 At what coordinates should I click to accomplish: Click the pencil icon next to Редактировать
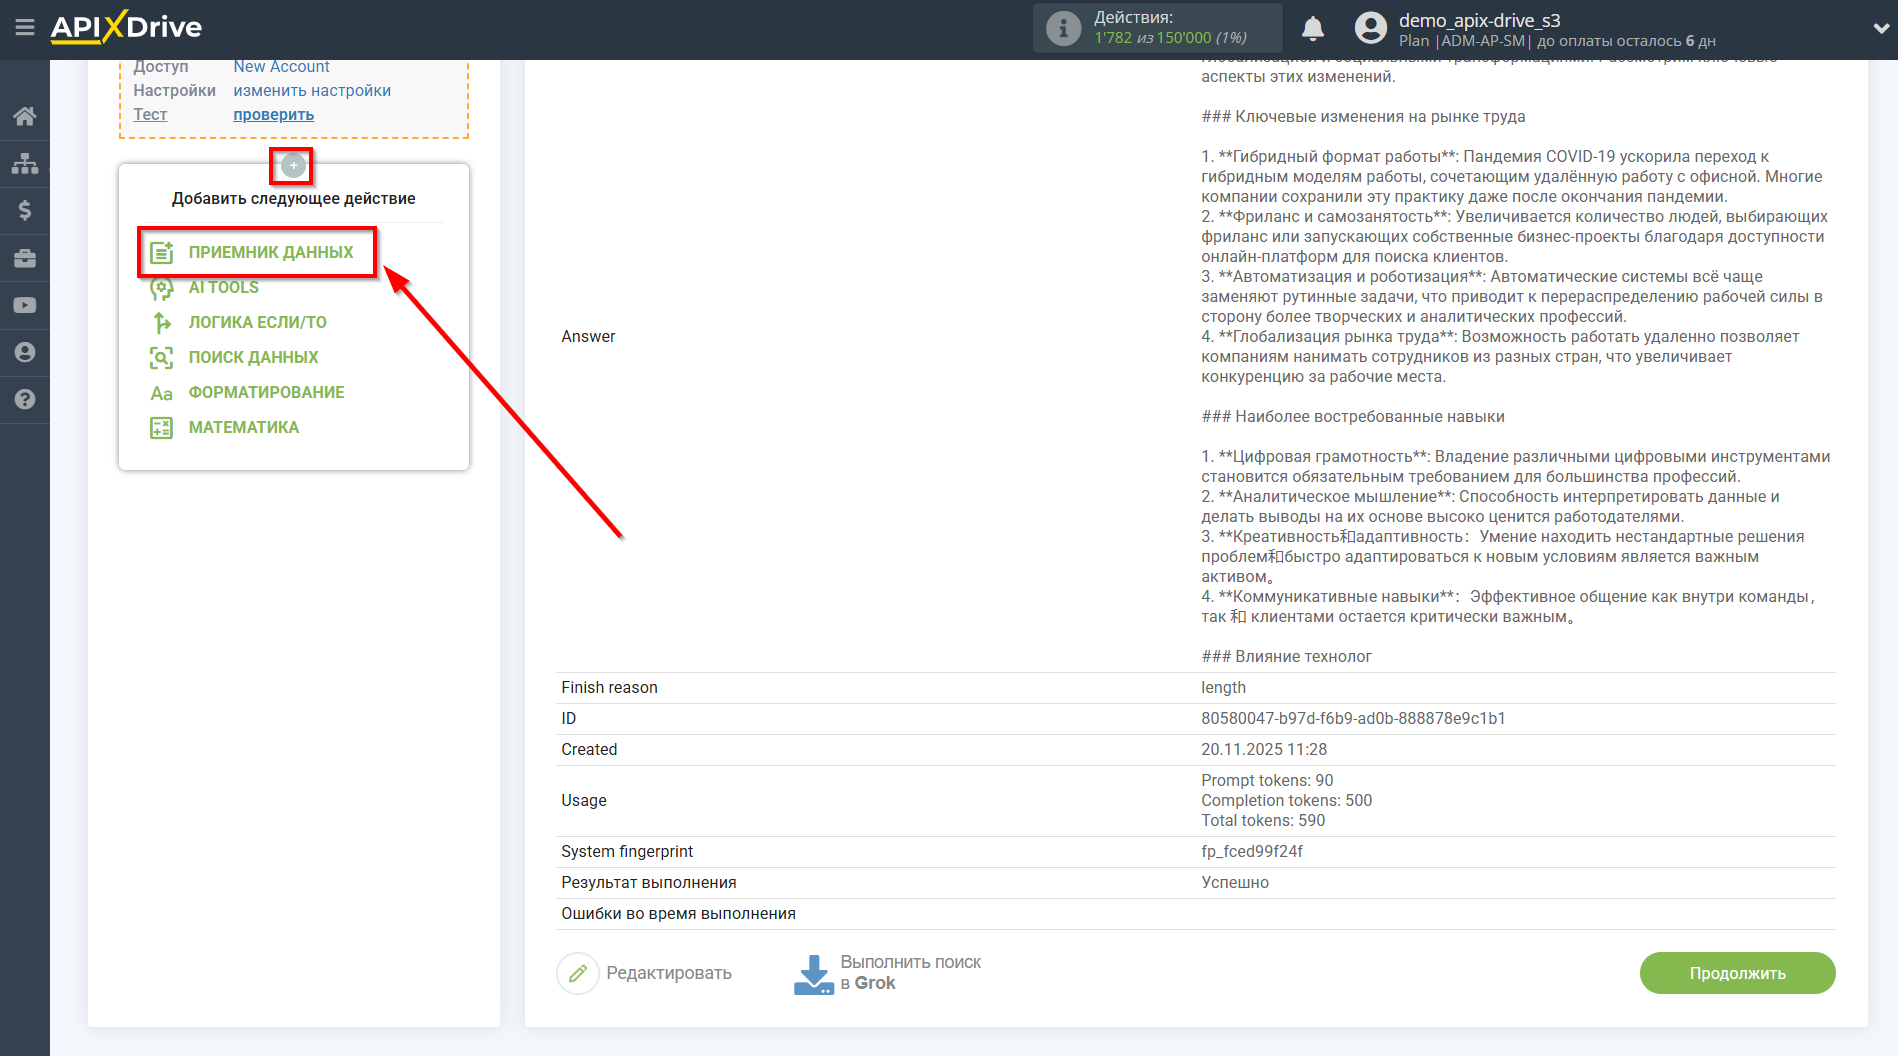click(577, 973)
